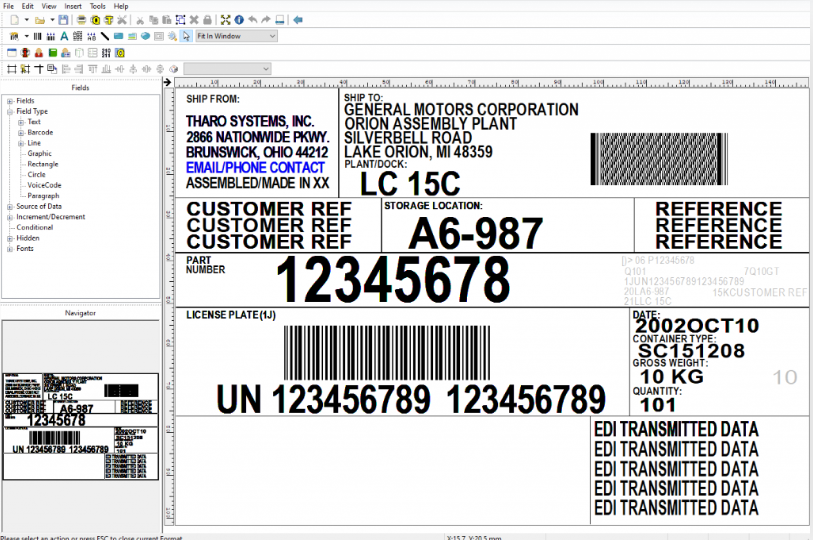
Task: Select the Text tool (letter A)
Action: coord(64,36)
